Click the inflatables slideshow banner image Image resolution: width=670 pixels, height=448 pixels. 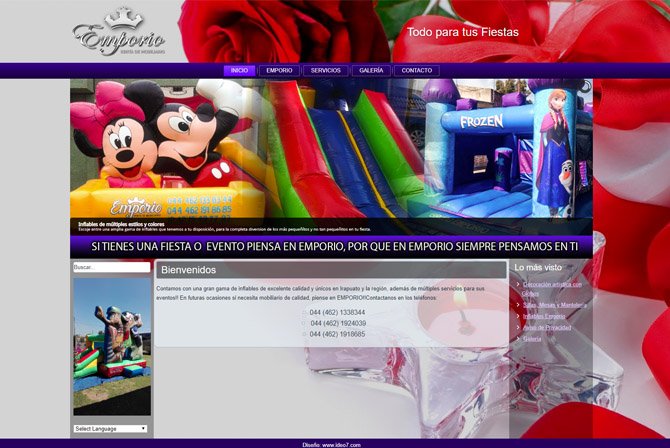tap(331, 156)
